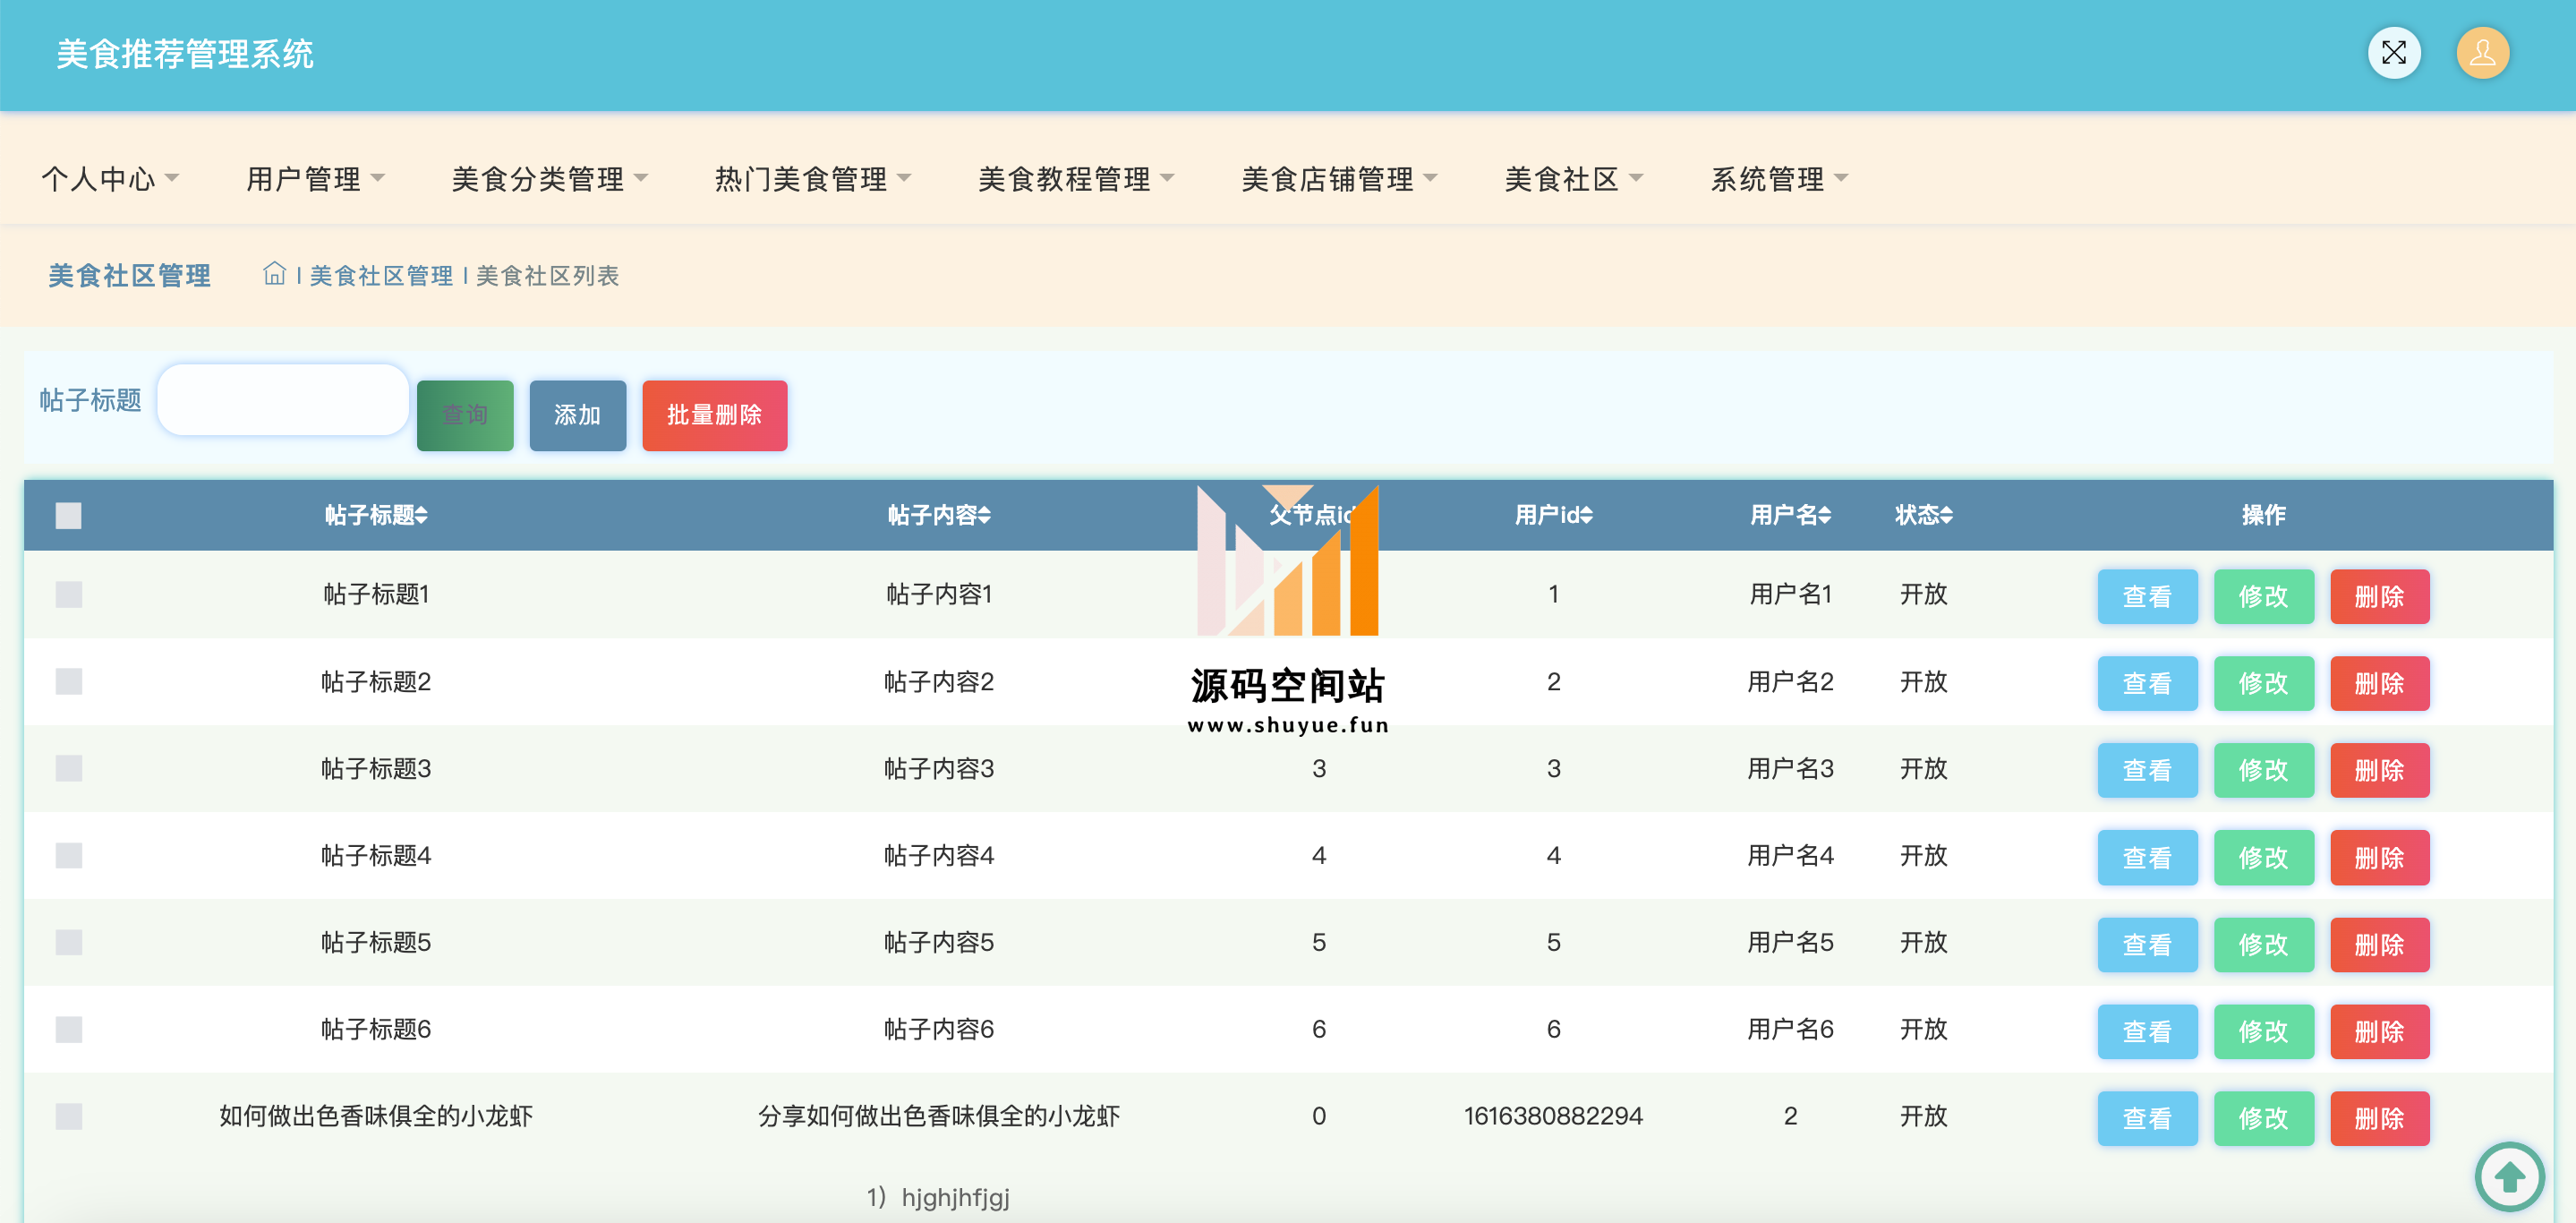Expand the 美食社区 menu
The image size is (2576, 1223).
point(1574,179)
